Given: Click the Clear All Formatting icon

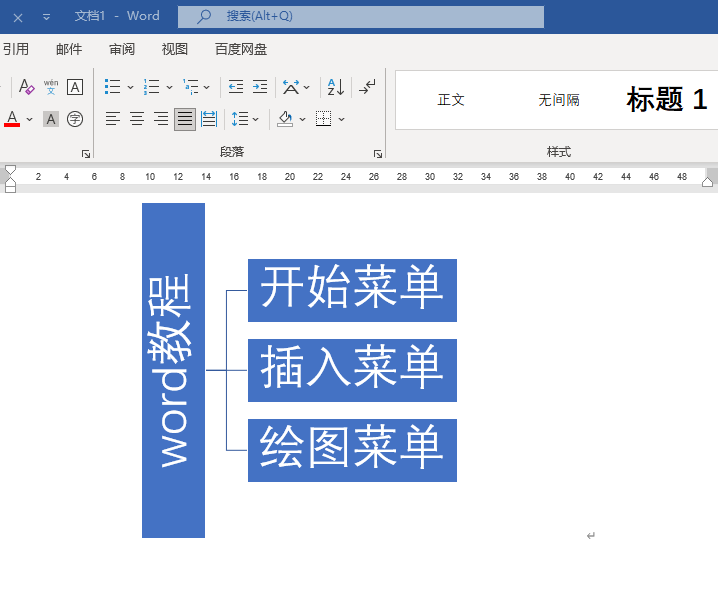Looking at the screenshot, I should tap(26, 87).
